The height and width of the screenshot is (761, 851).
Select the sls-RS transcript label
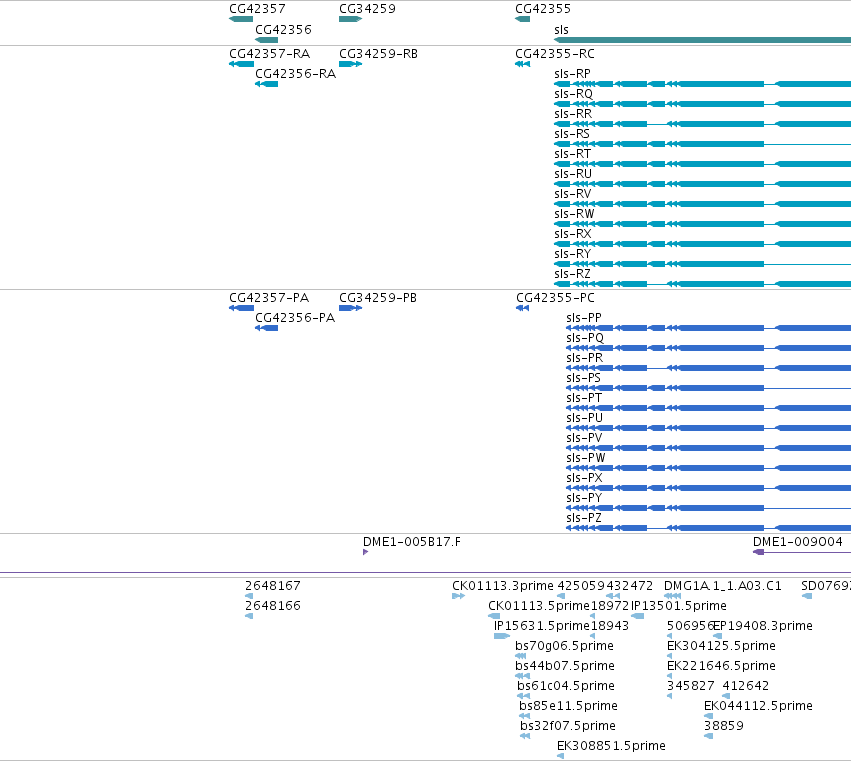tap(572, 134)
